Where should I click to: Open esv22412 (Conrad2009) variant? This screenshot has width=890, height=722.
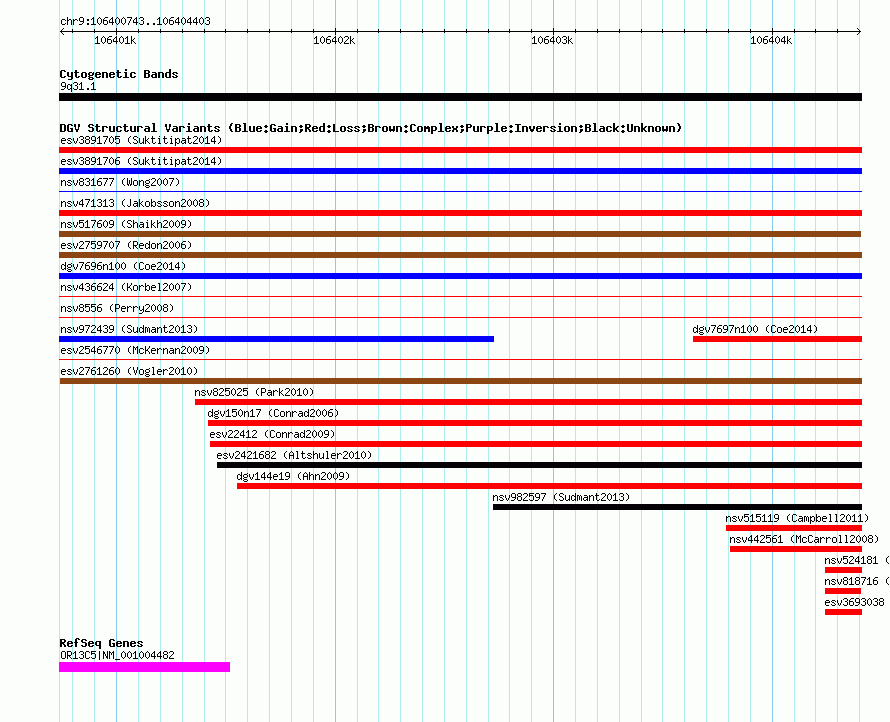pos(272,434)
